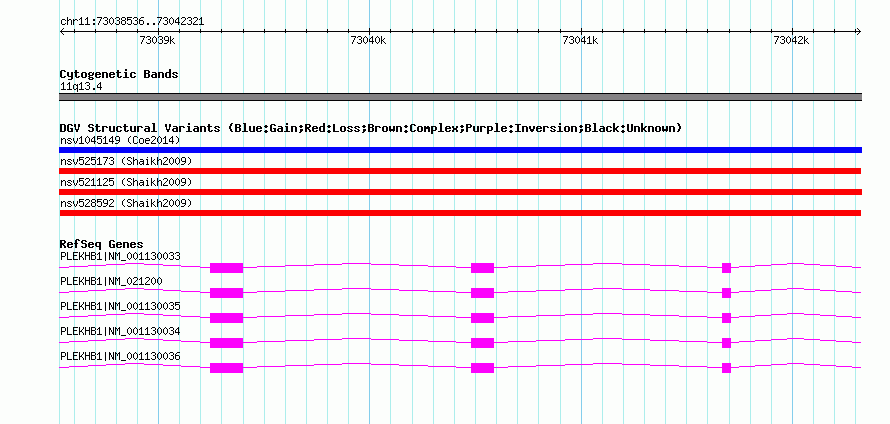Viewport: 890px width, 424px height.
Task: Select the mid-sized exon of NM_001130036 near 73040.5k
Action: (x=482, y=368)
